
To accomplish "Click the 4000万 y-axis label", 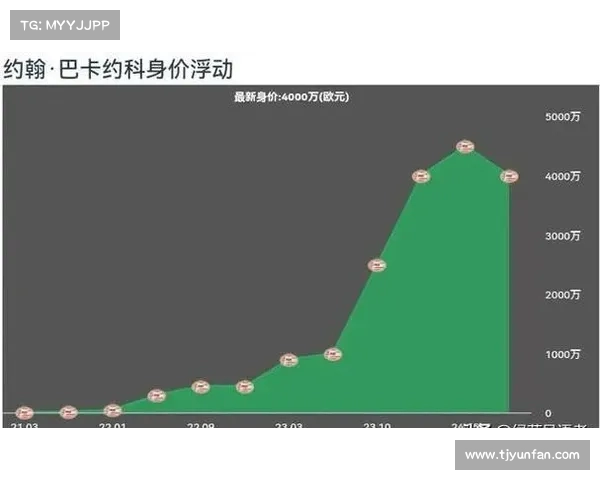I will point(562,176).
